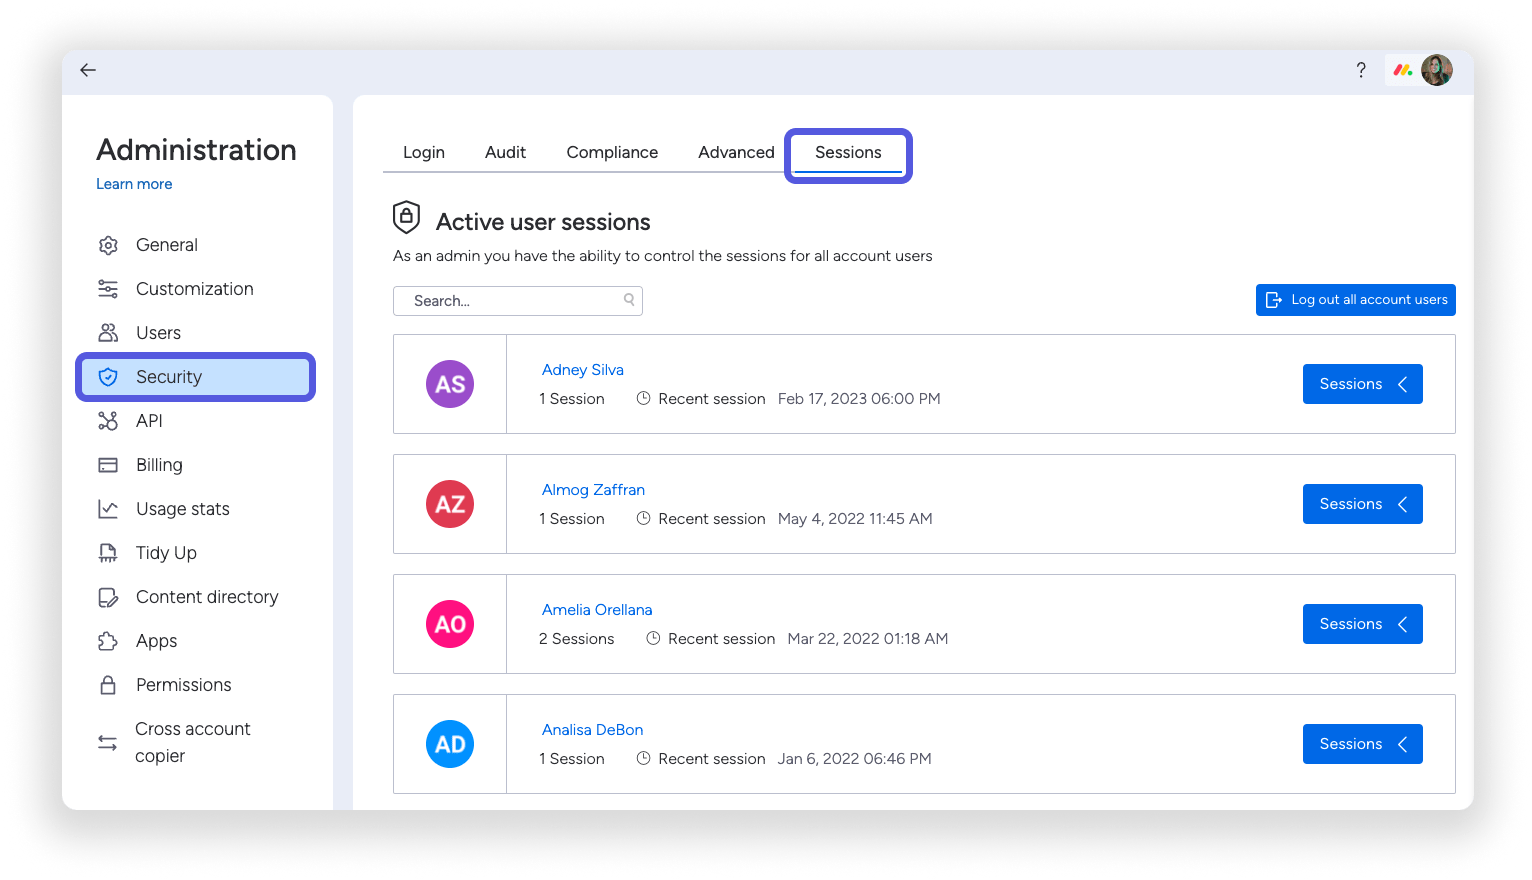Open Billing via its card icon
1532x880 pixels.
109,464
